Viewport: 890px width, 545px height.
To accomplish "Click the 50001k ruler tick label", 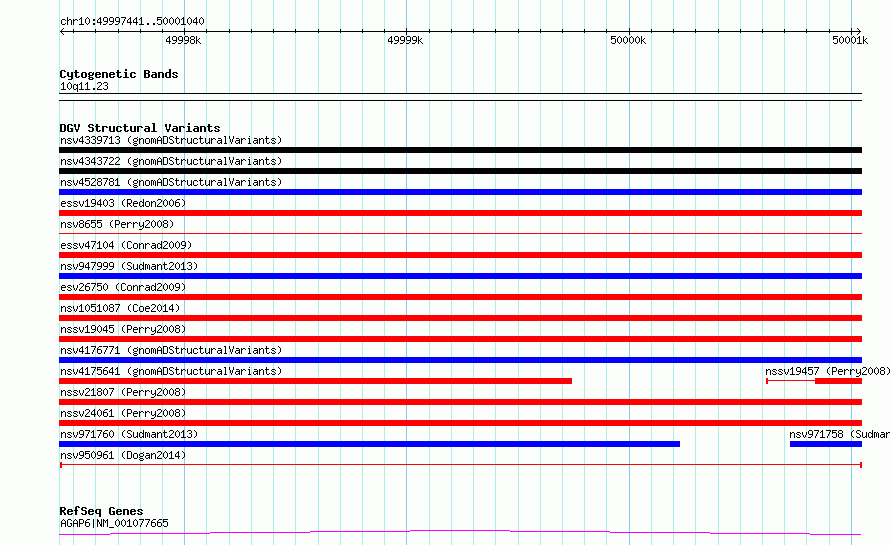I will pyautogui.click(x=850, y=40).
